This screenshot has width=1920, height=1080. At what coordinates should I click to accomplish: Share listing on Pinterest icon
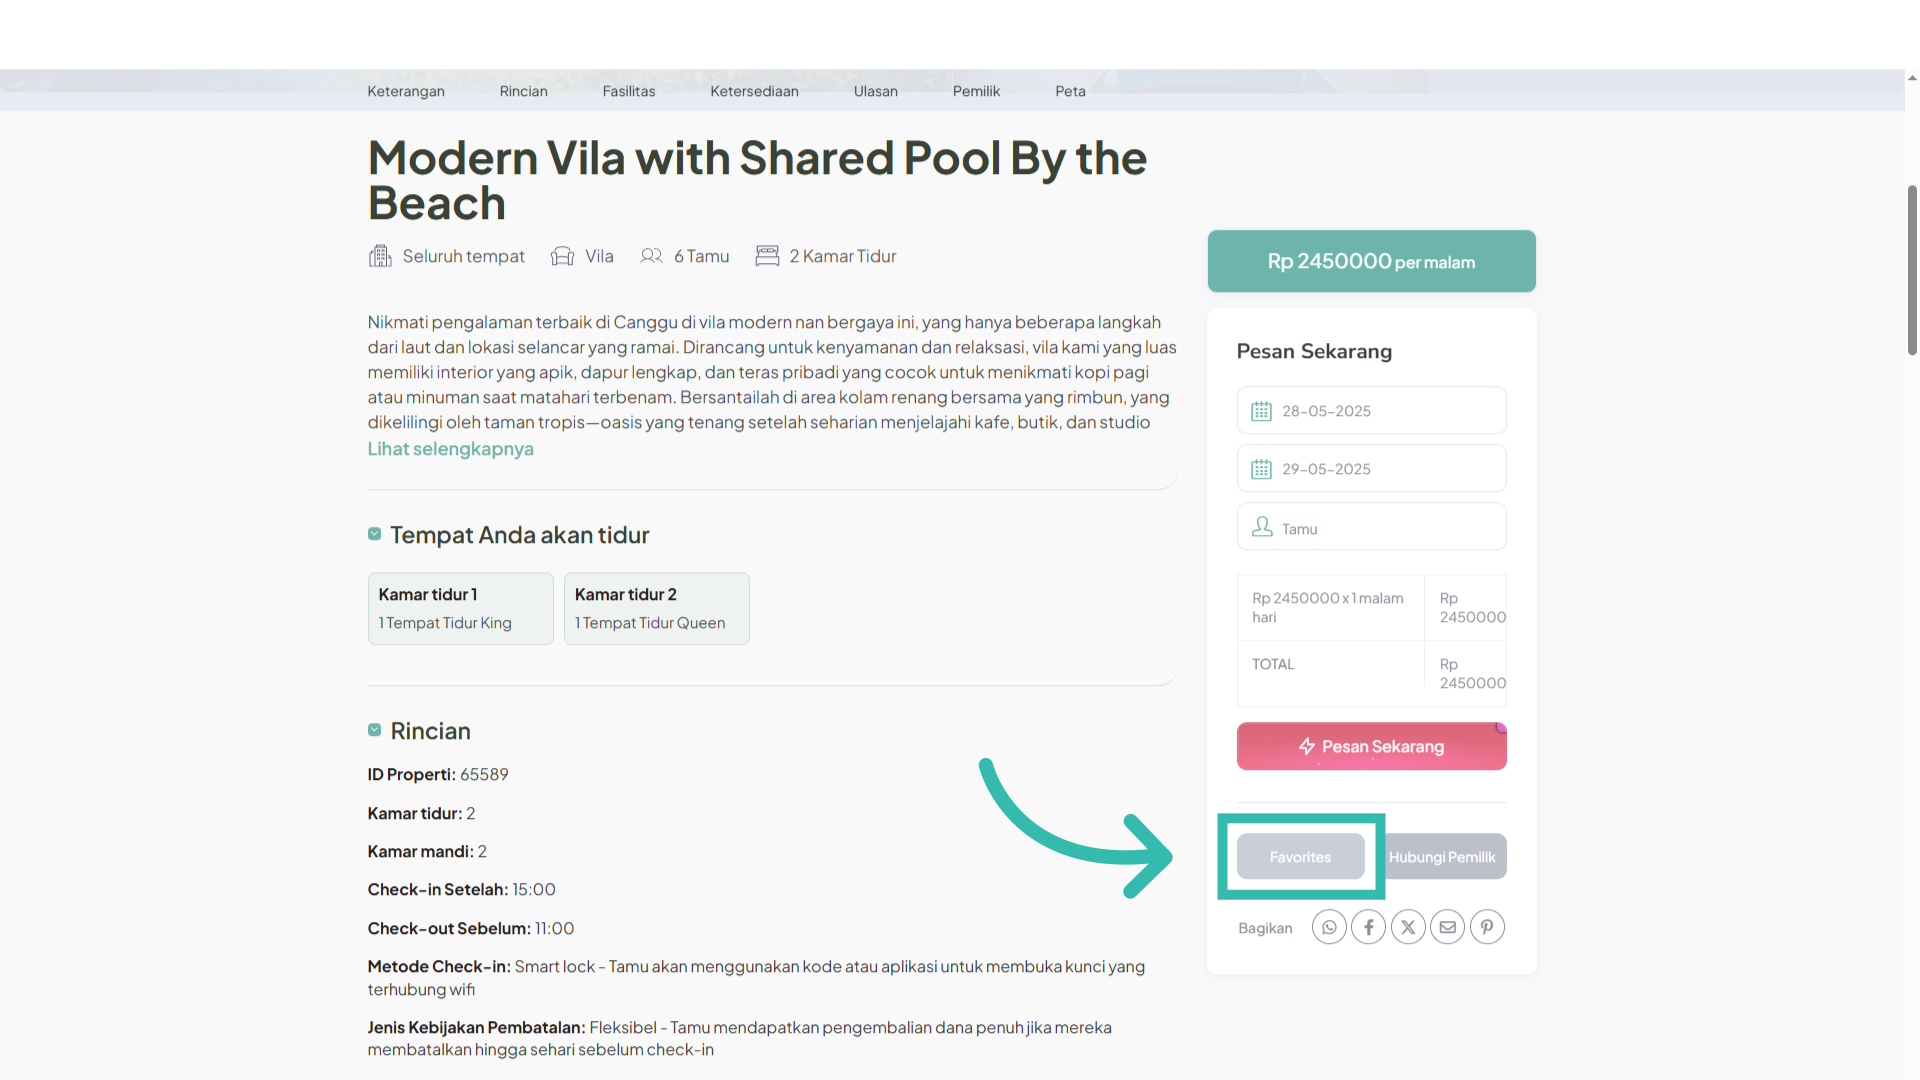click(x=1487, y=927)
